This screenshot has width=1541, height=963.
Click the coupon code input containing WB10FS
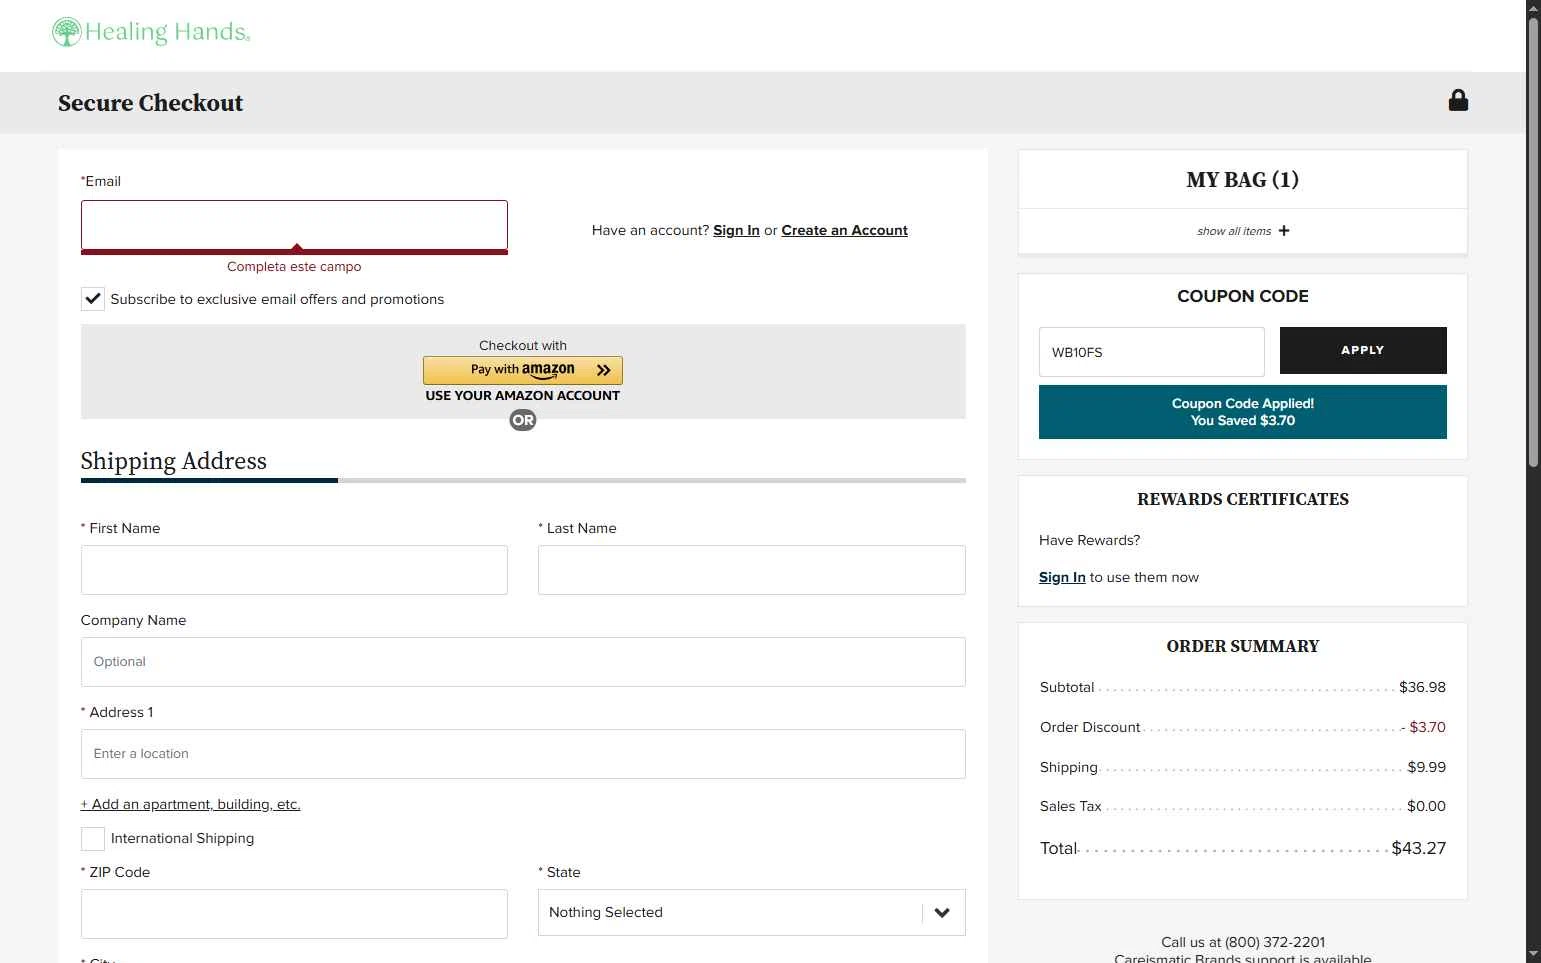tap(1152, 352)
